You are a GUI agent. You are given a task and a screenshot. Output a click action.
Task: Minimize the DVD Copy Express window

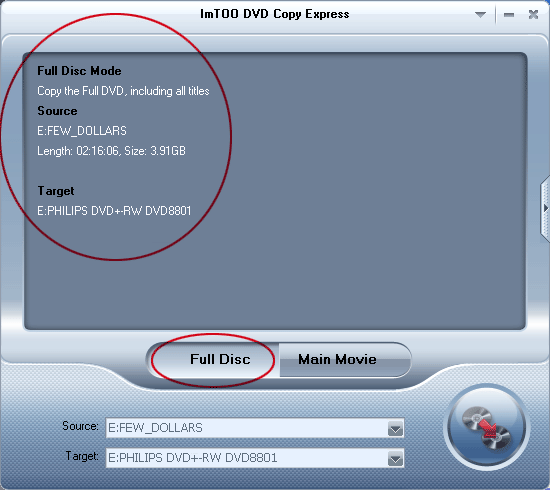pyautogui.click(x=509, y=15)
